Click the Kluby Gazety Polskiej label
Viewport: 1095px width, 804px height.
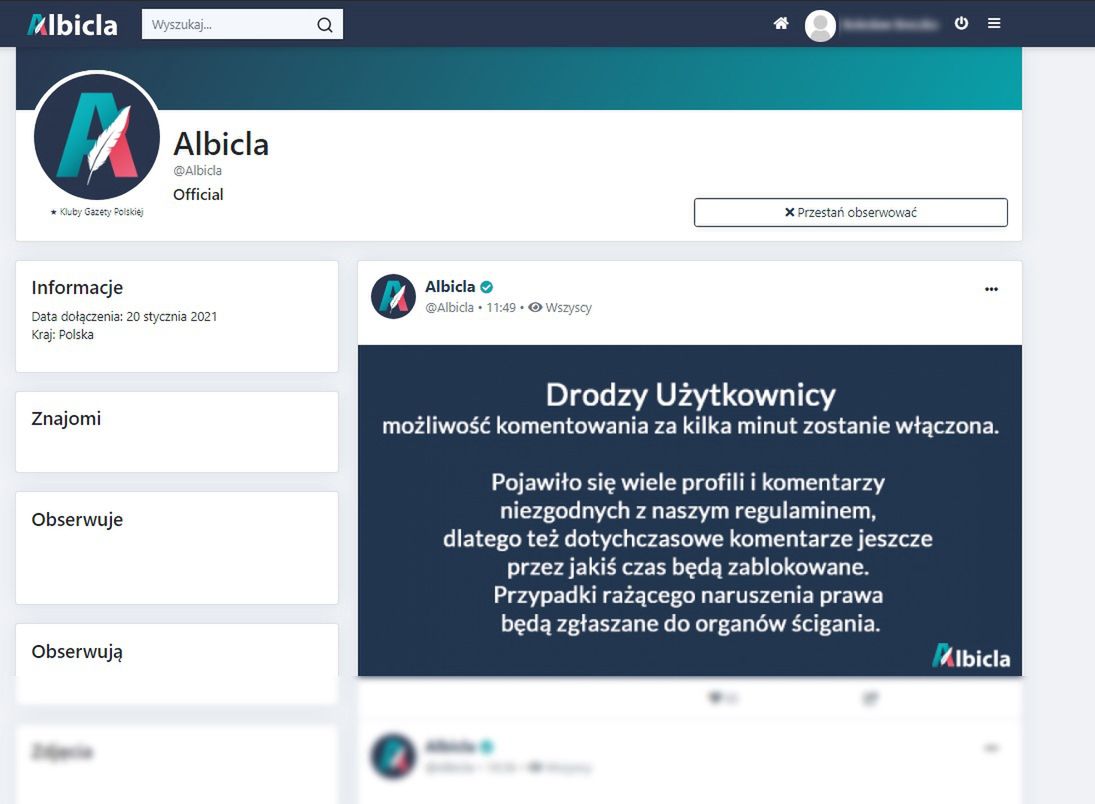pyautogui.click(x=97, y=212)
